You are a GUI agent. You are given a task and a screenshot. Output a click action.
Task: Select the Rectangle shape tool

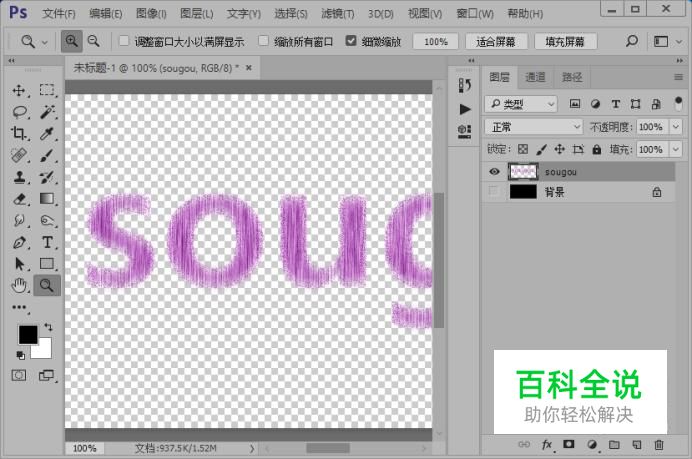pyautogui.click(x=47, y=264)
